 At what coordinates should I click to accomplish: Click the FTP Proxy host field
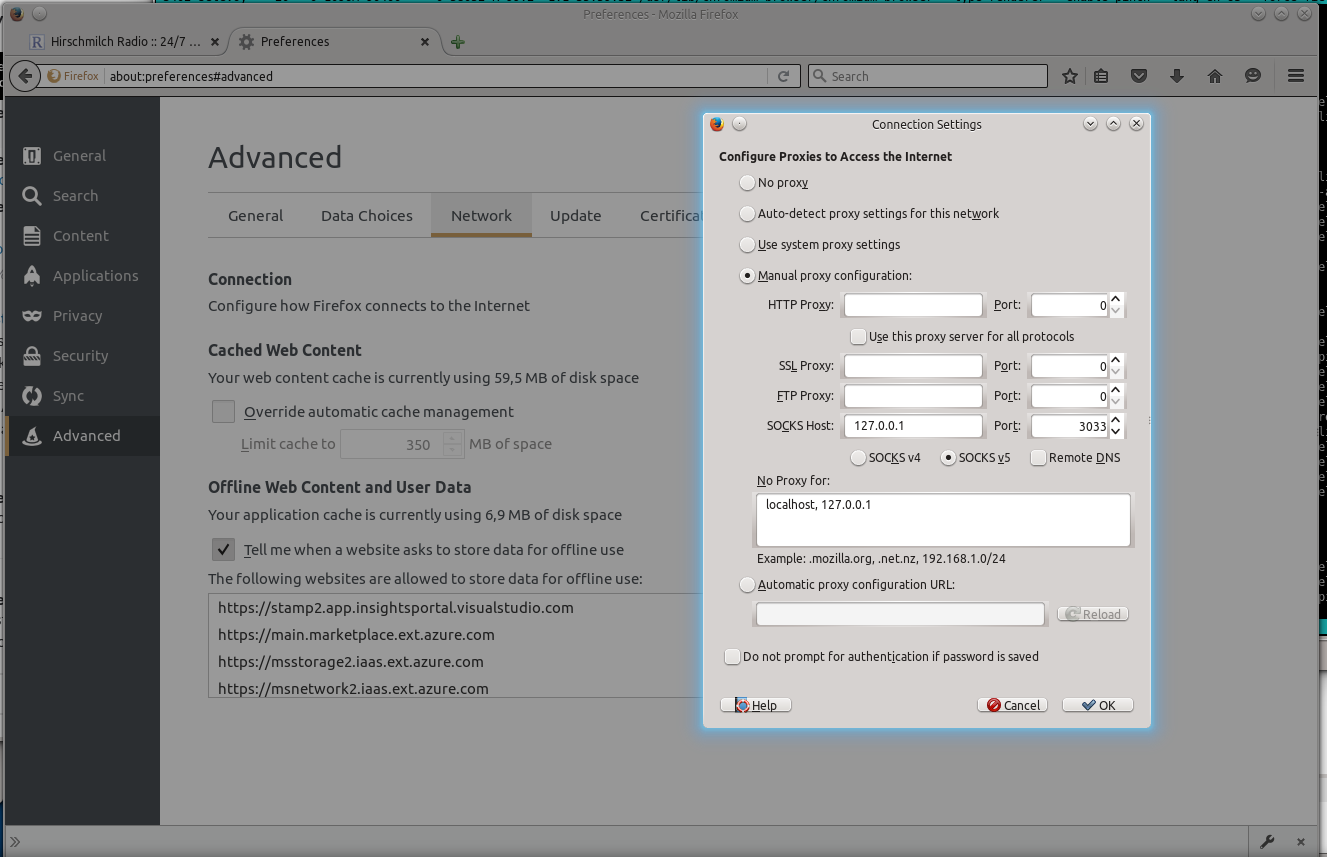pyautogui.click(x=913, y=396)
